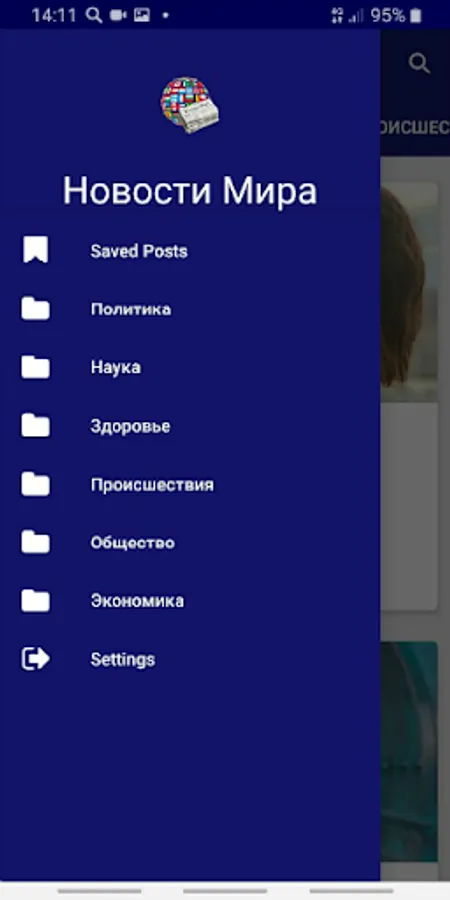
Task: Tap the image notification status icon
Action: click(x=142, y=15)
